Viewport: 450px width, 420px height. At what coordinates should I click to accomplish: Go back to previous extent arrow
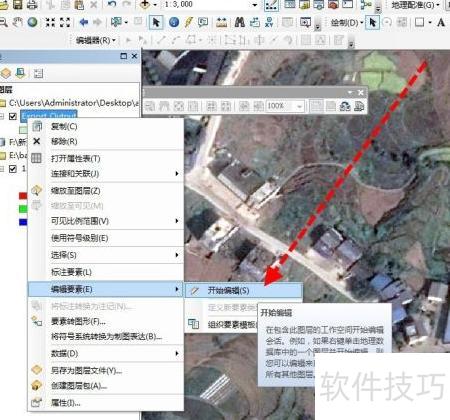[x=83, y=22]
